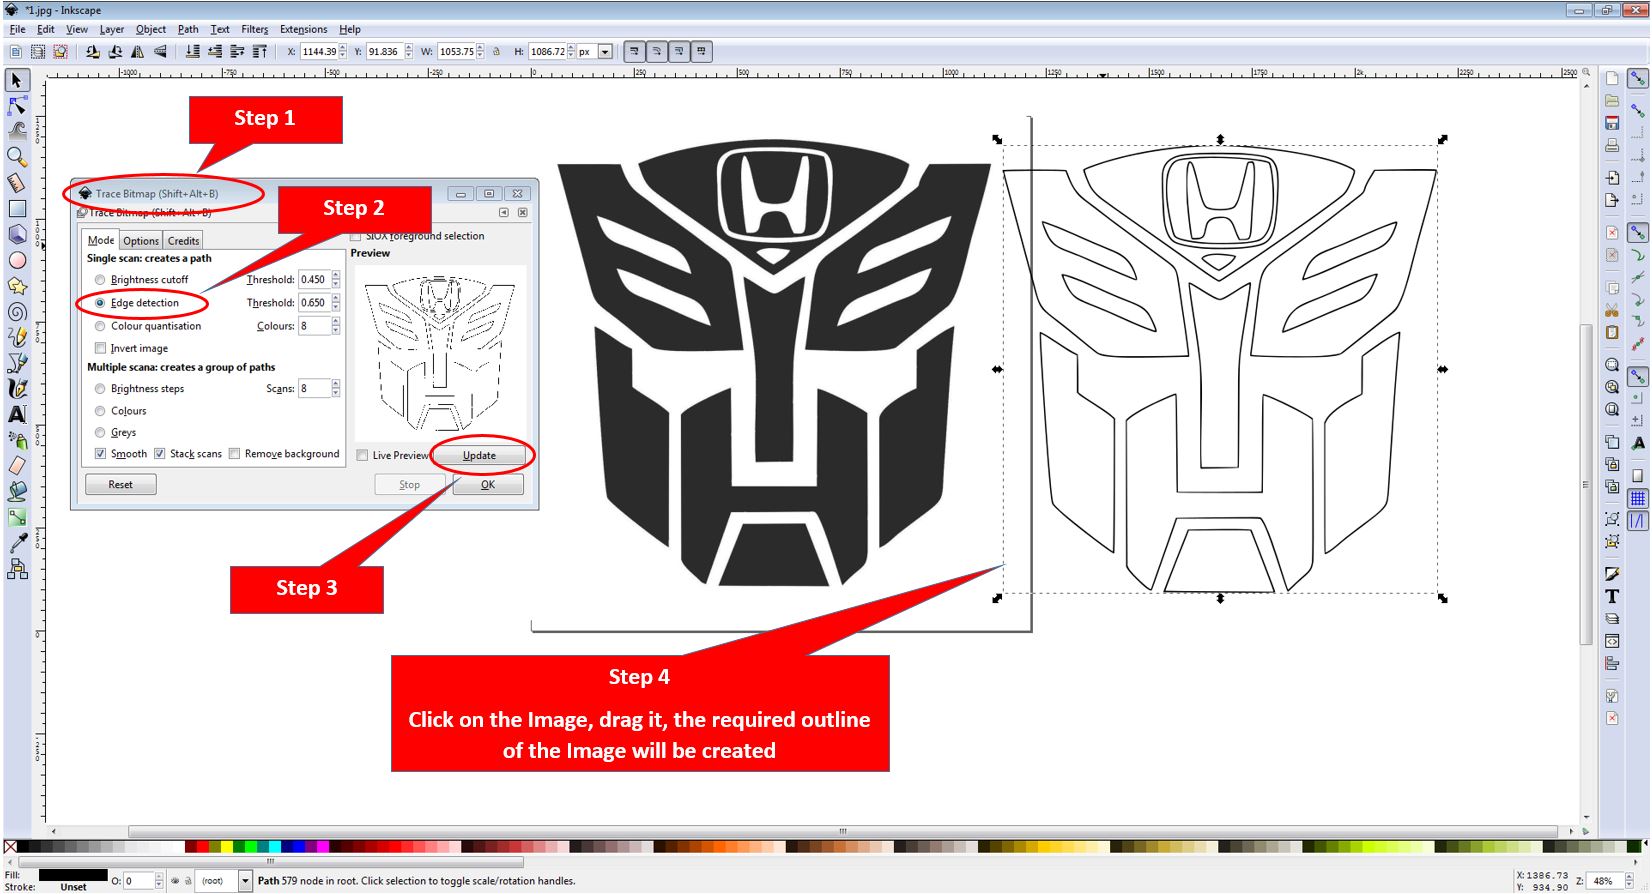Open the Extensions menu
Screen dimensions: 1652x894
303,30
